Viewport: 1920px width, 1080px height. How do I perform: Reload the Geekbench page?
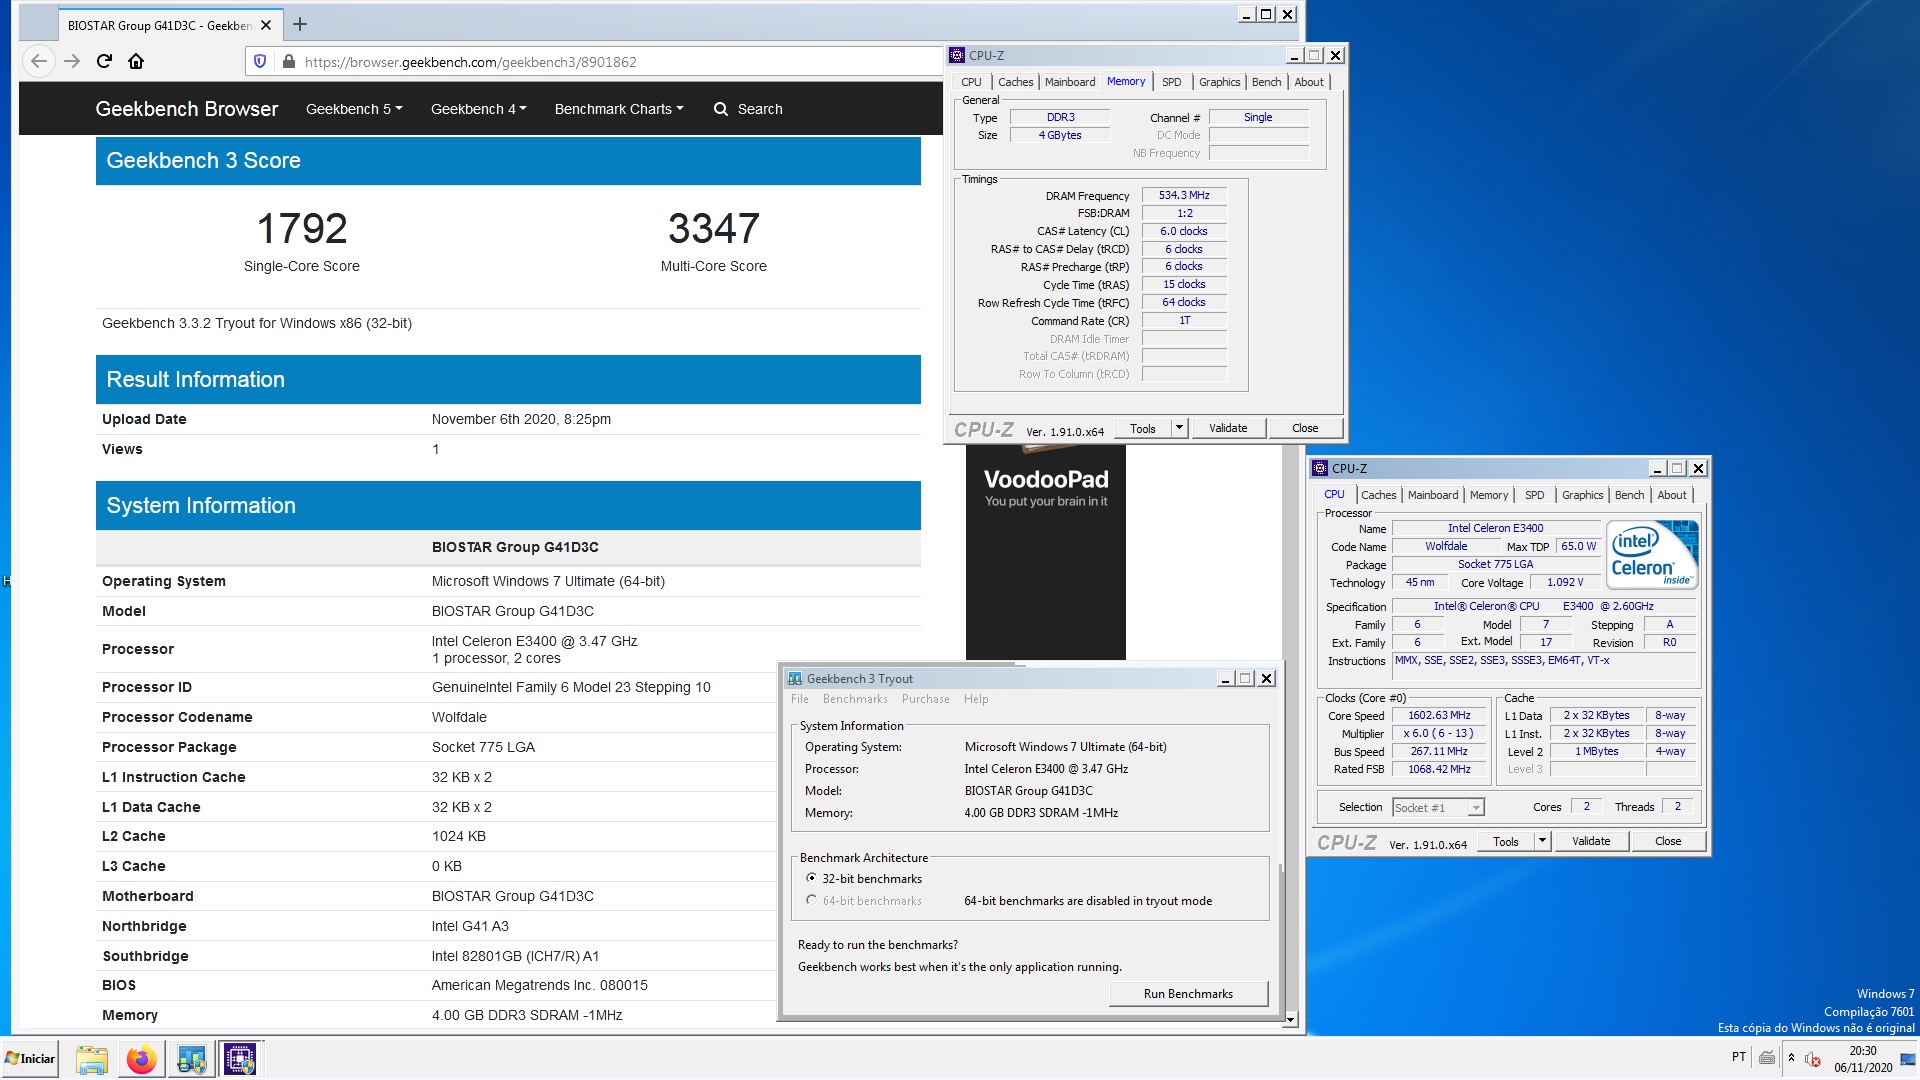104,61
